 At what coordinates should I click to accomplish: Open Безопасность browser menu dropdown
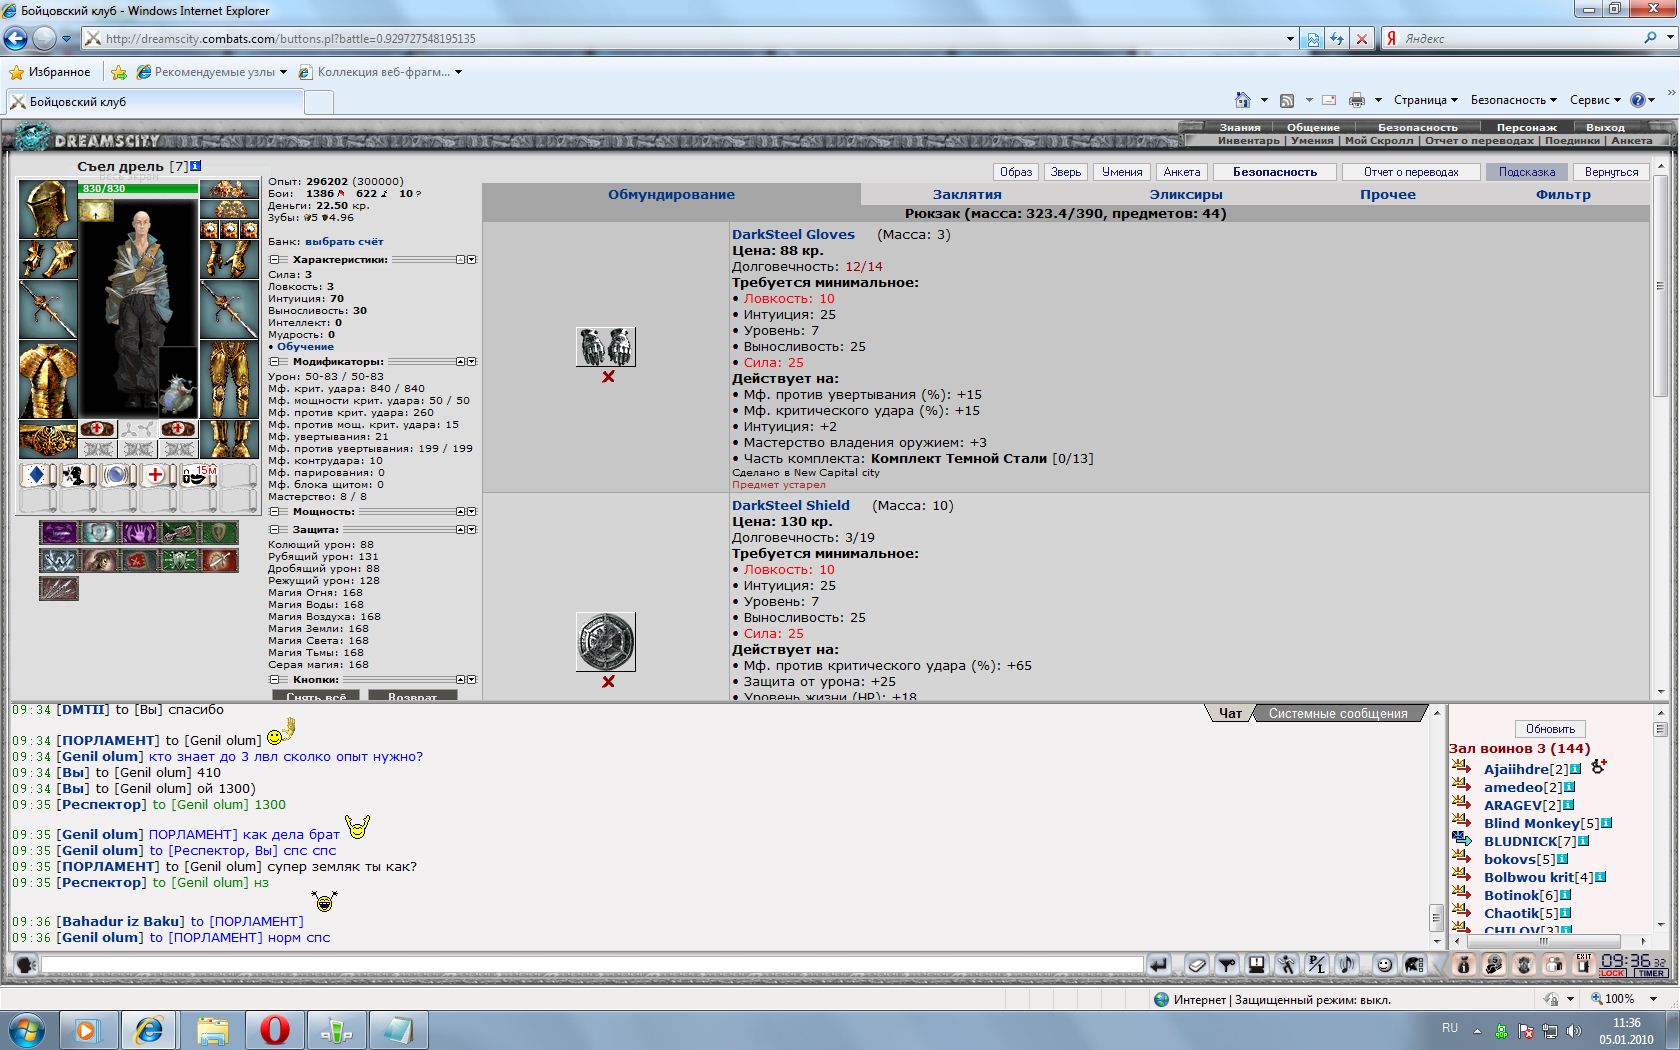point(1513,100)
